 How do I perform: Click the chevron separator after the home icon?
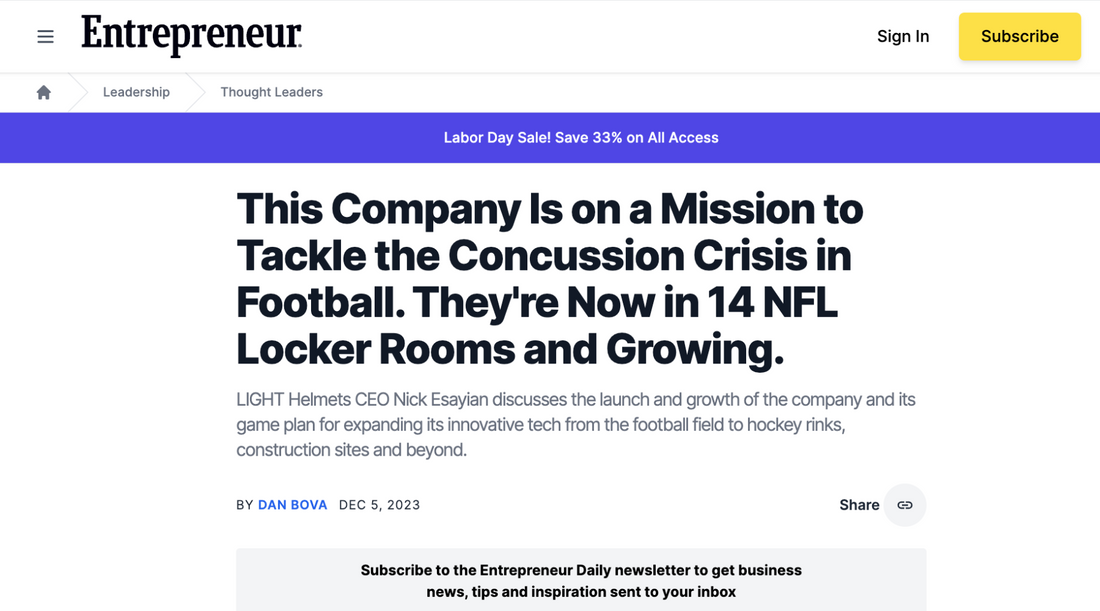77,92
